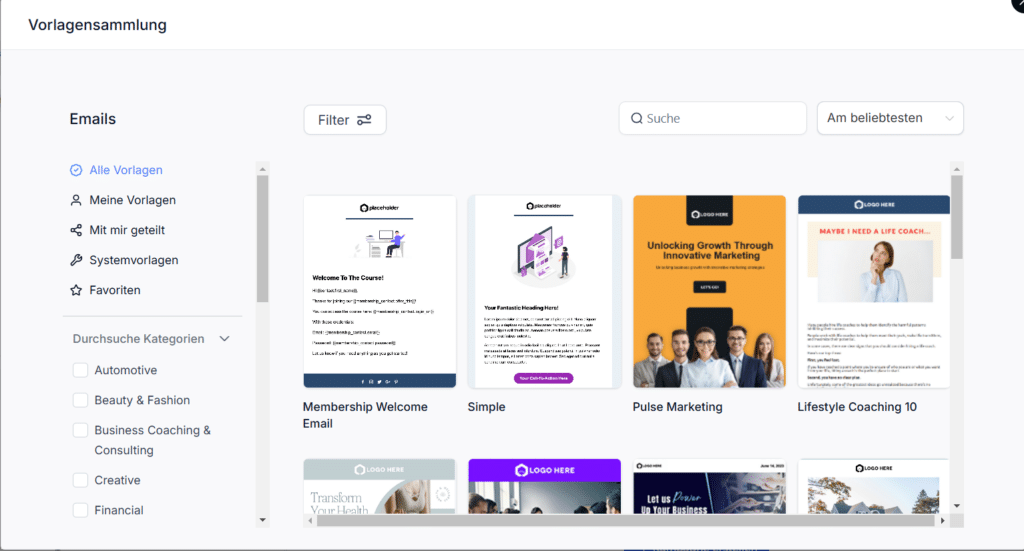Click the template grid scroll-down arrow
Screen dimensions: 1024x551
coord(957,506)
